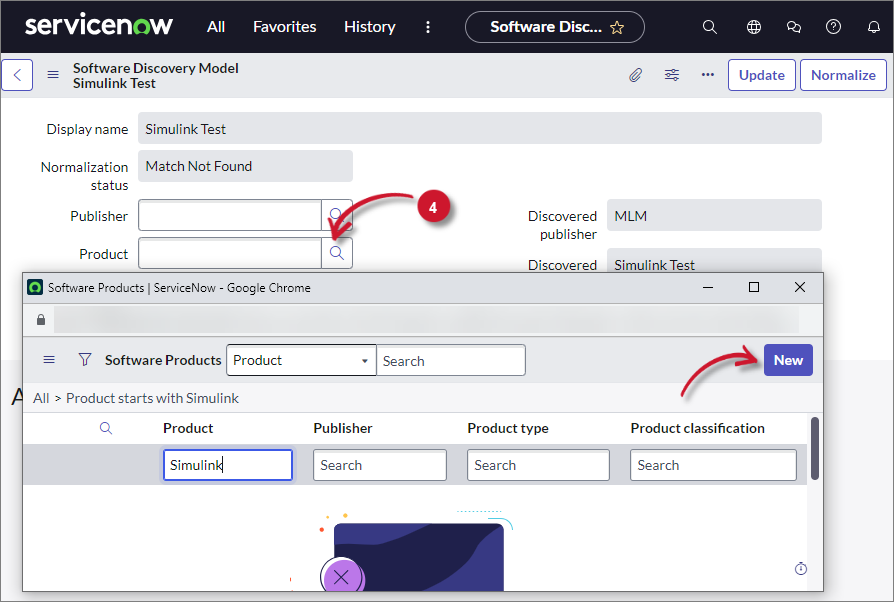Click the back arrow on the form header
The image size is (894, 602).
16,74
